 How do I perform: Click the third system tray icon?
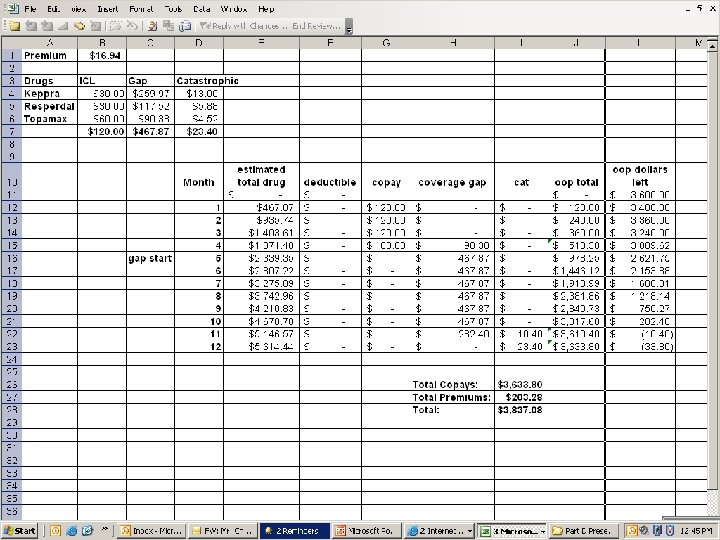pos(657,531)
